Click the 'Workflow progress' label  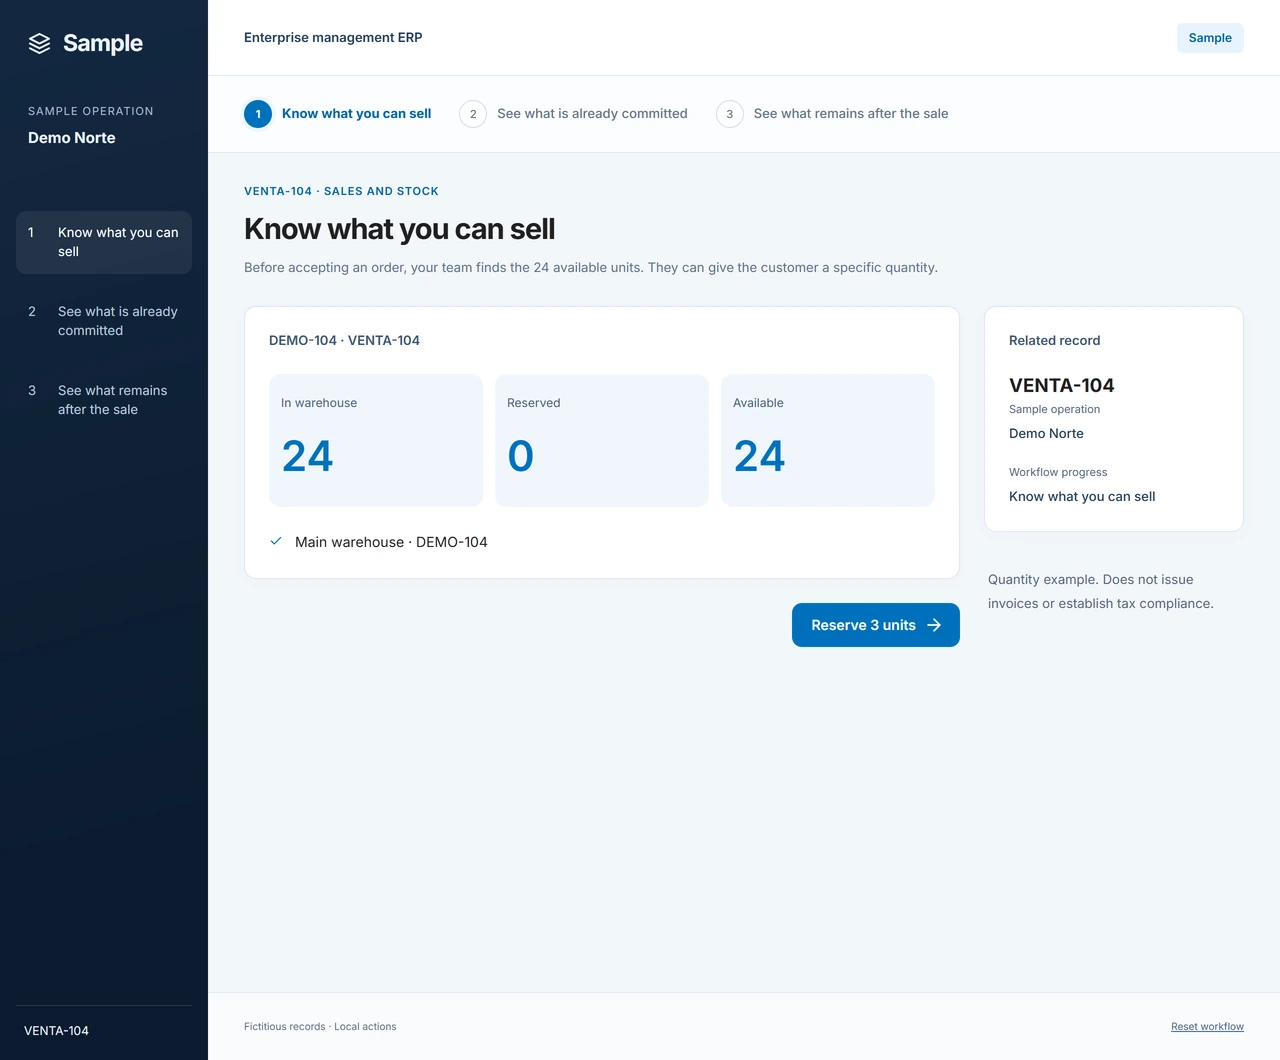1058,472
